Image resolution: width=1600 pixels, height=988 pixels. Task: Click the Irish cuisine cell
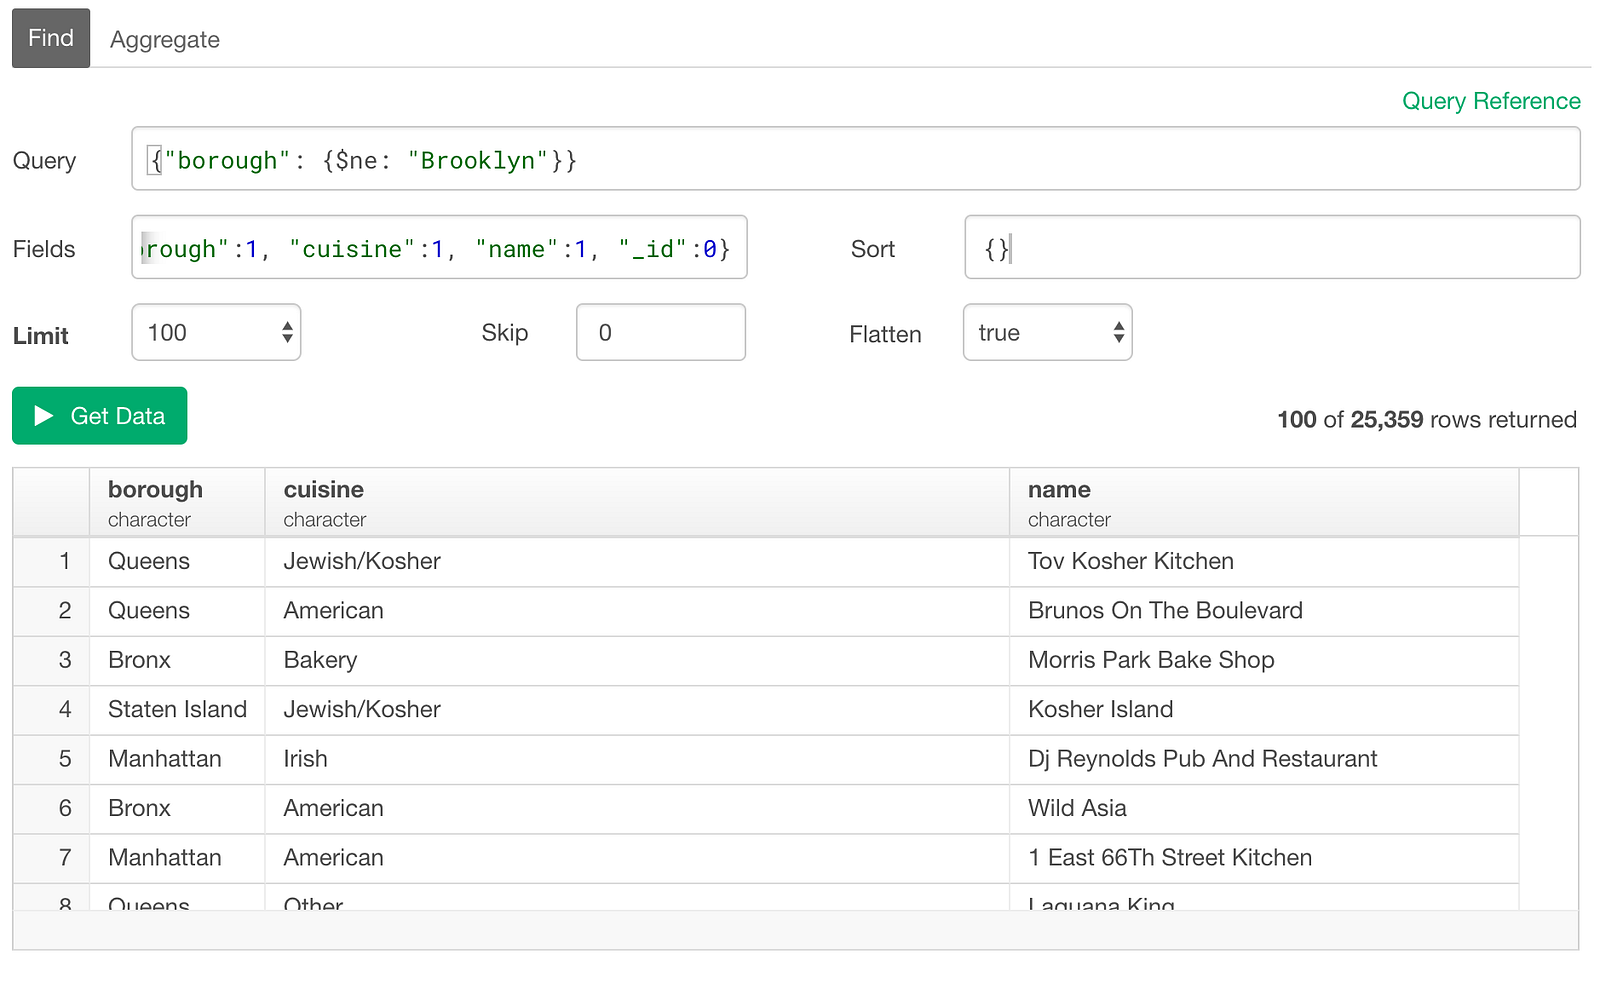305,759
